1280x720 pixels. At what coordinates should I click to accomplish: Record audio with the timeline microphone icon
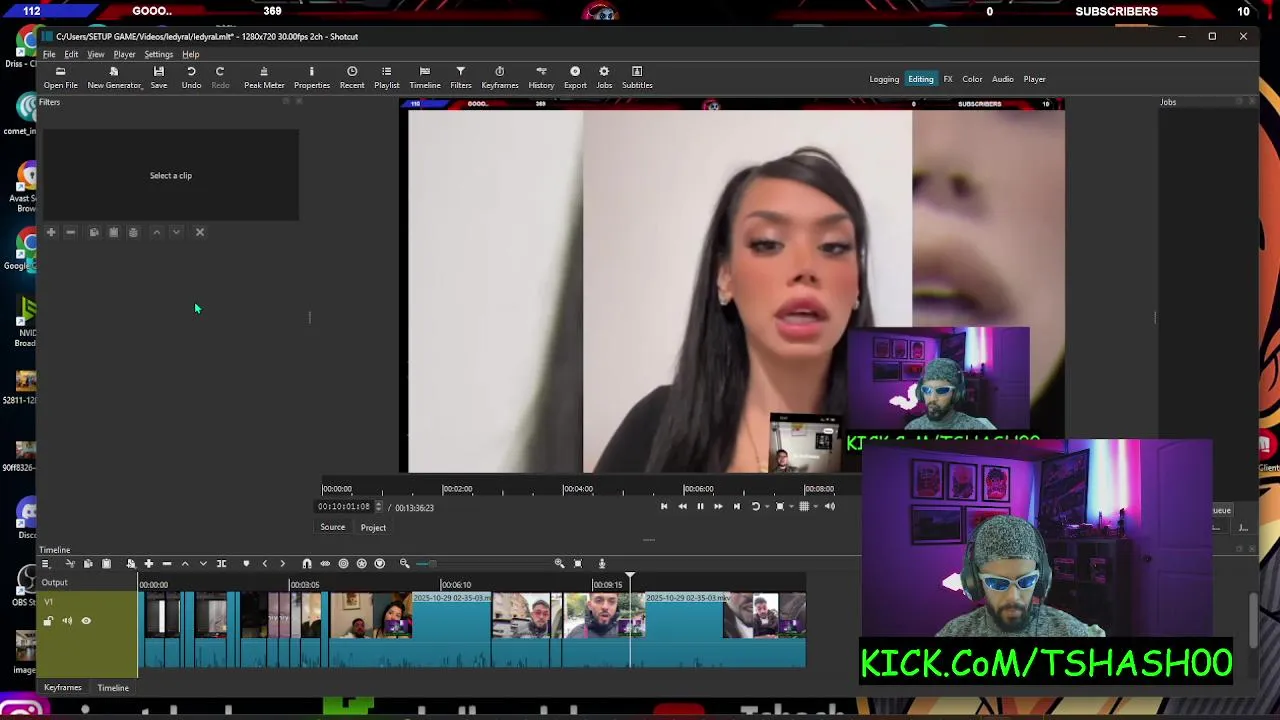click(602, 563)
